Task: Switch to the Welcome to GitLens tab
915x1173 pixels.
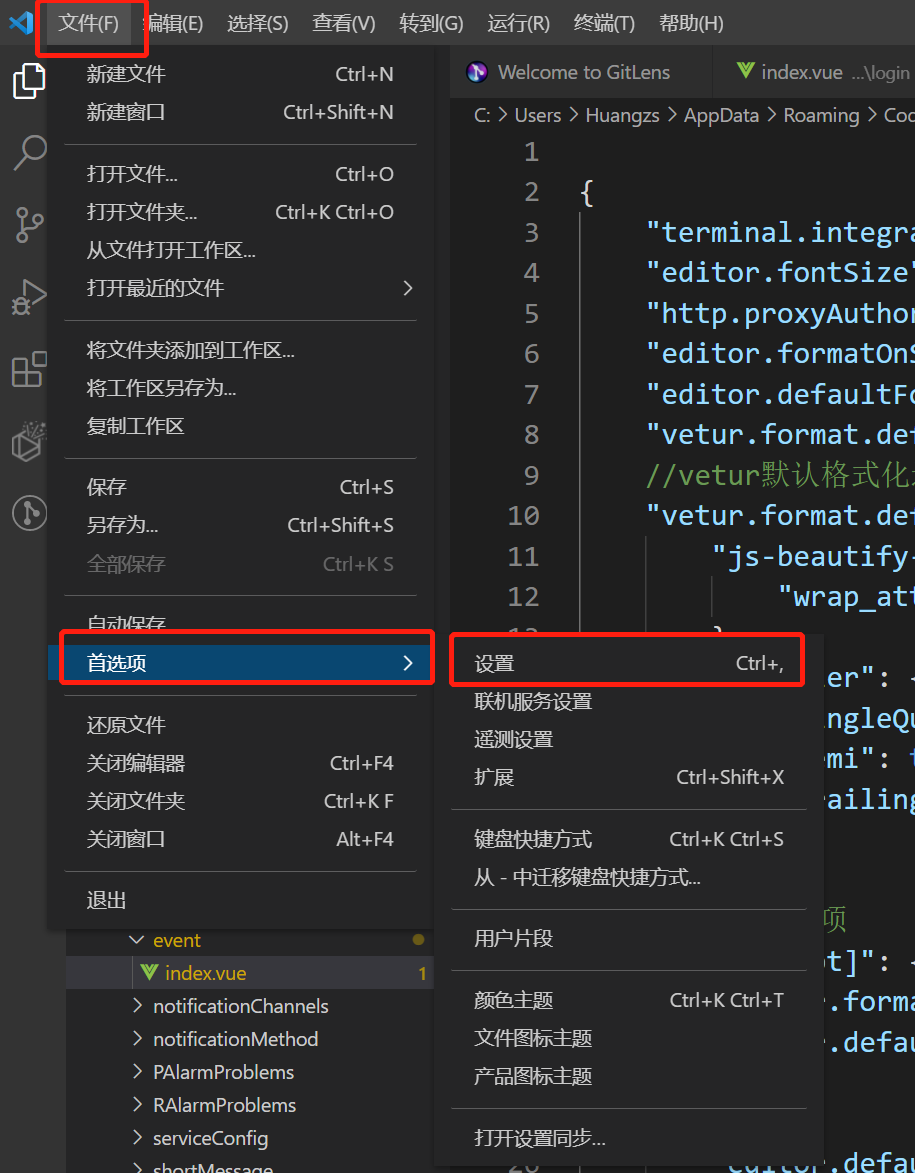Action: click(581, 73)
